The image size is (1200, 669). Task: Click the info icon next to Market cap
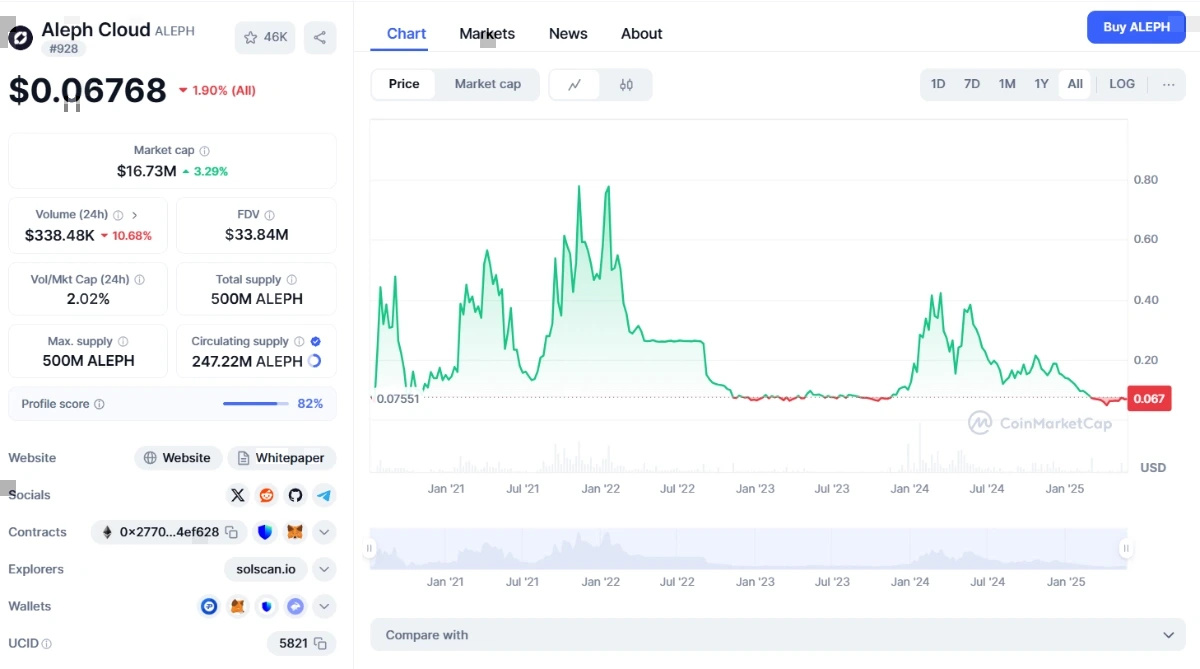click(204, 151)
